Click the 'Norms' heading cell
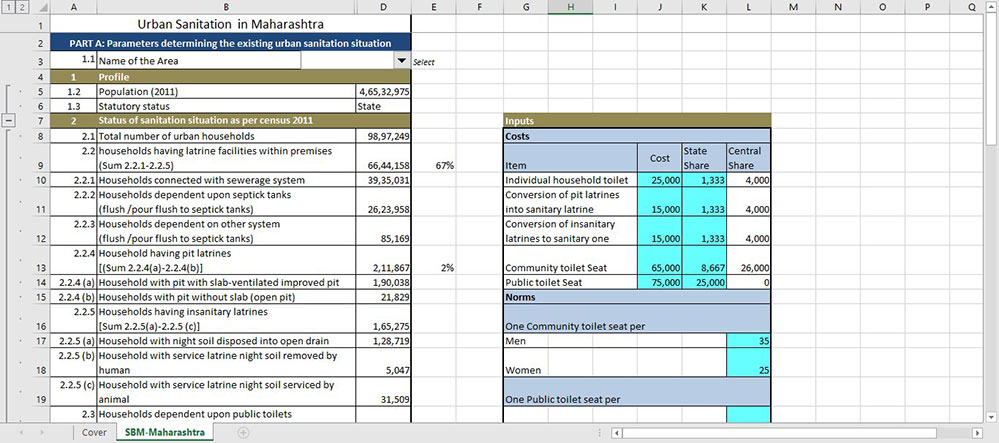Screen dimensions: 999x443 click(637, 298)
